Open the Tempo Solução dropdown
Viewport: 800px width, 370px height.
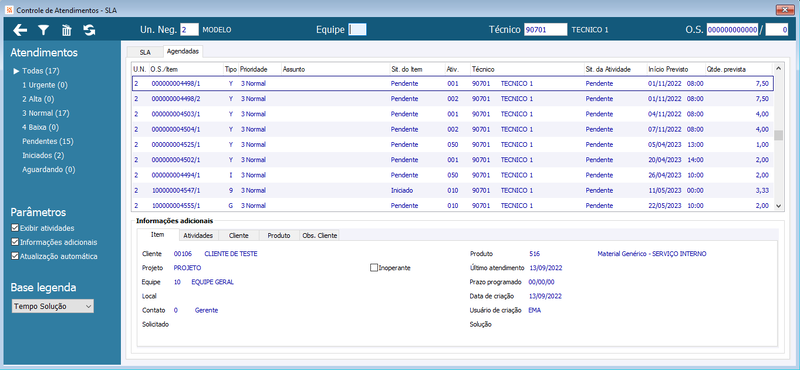click(52, 306)
